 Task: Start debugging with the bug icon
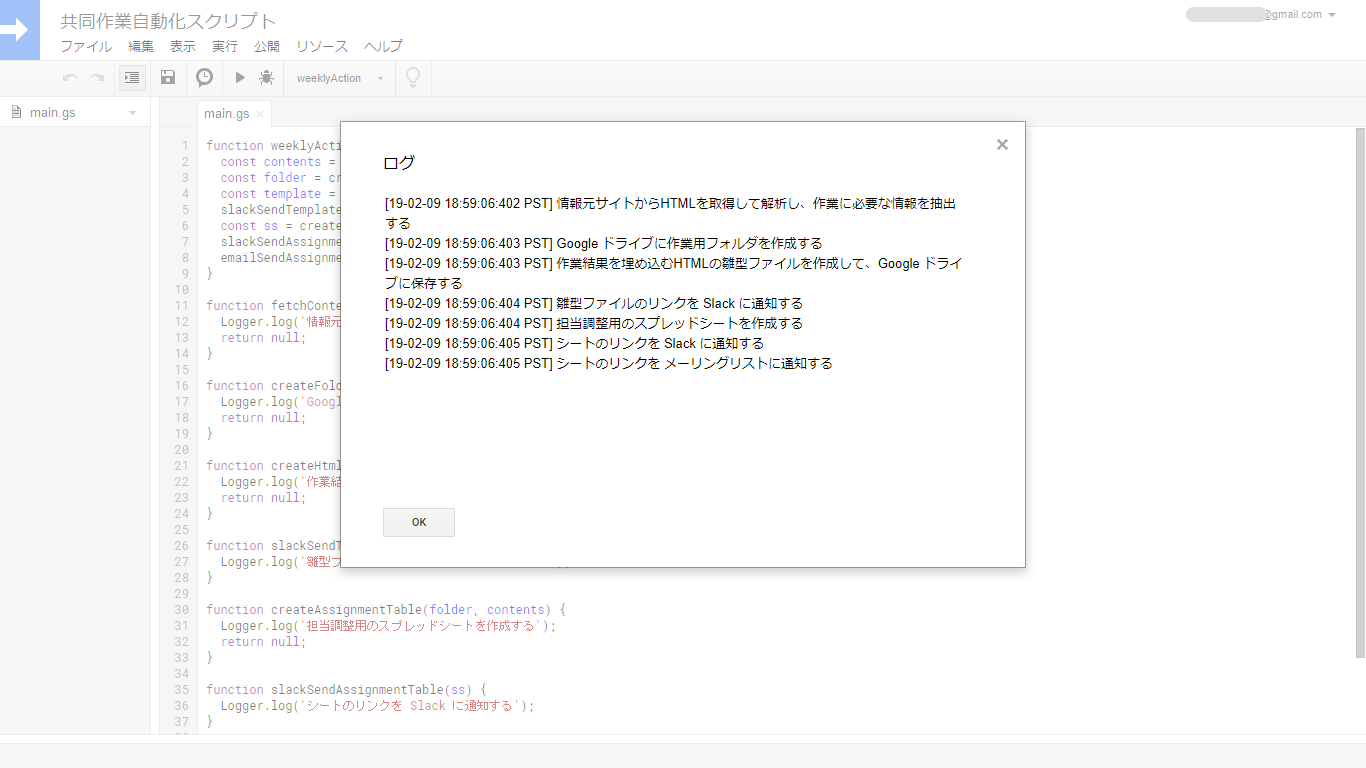point(266,78)
